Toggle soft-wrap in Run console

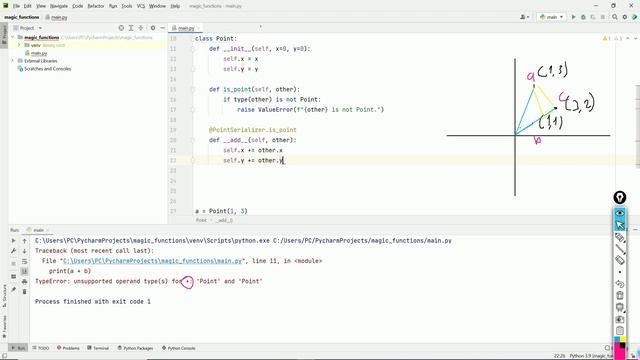coord(24,261)
